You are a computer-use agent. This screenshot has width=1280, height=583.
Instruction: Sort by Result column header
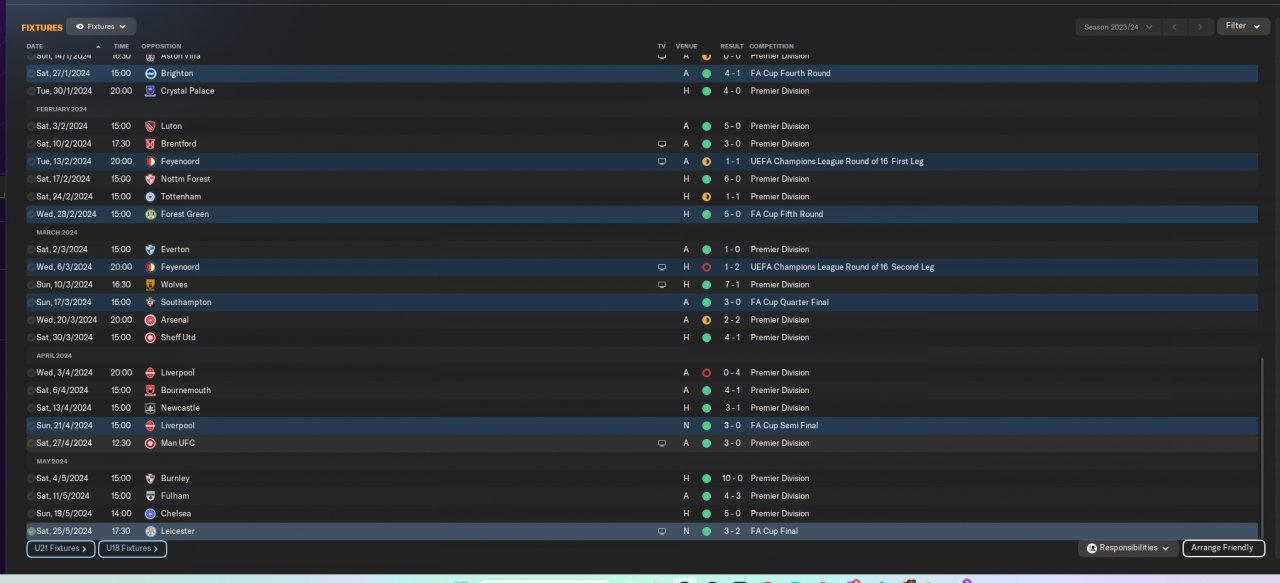pyautogui.click(x=732, y=46)
